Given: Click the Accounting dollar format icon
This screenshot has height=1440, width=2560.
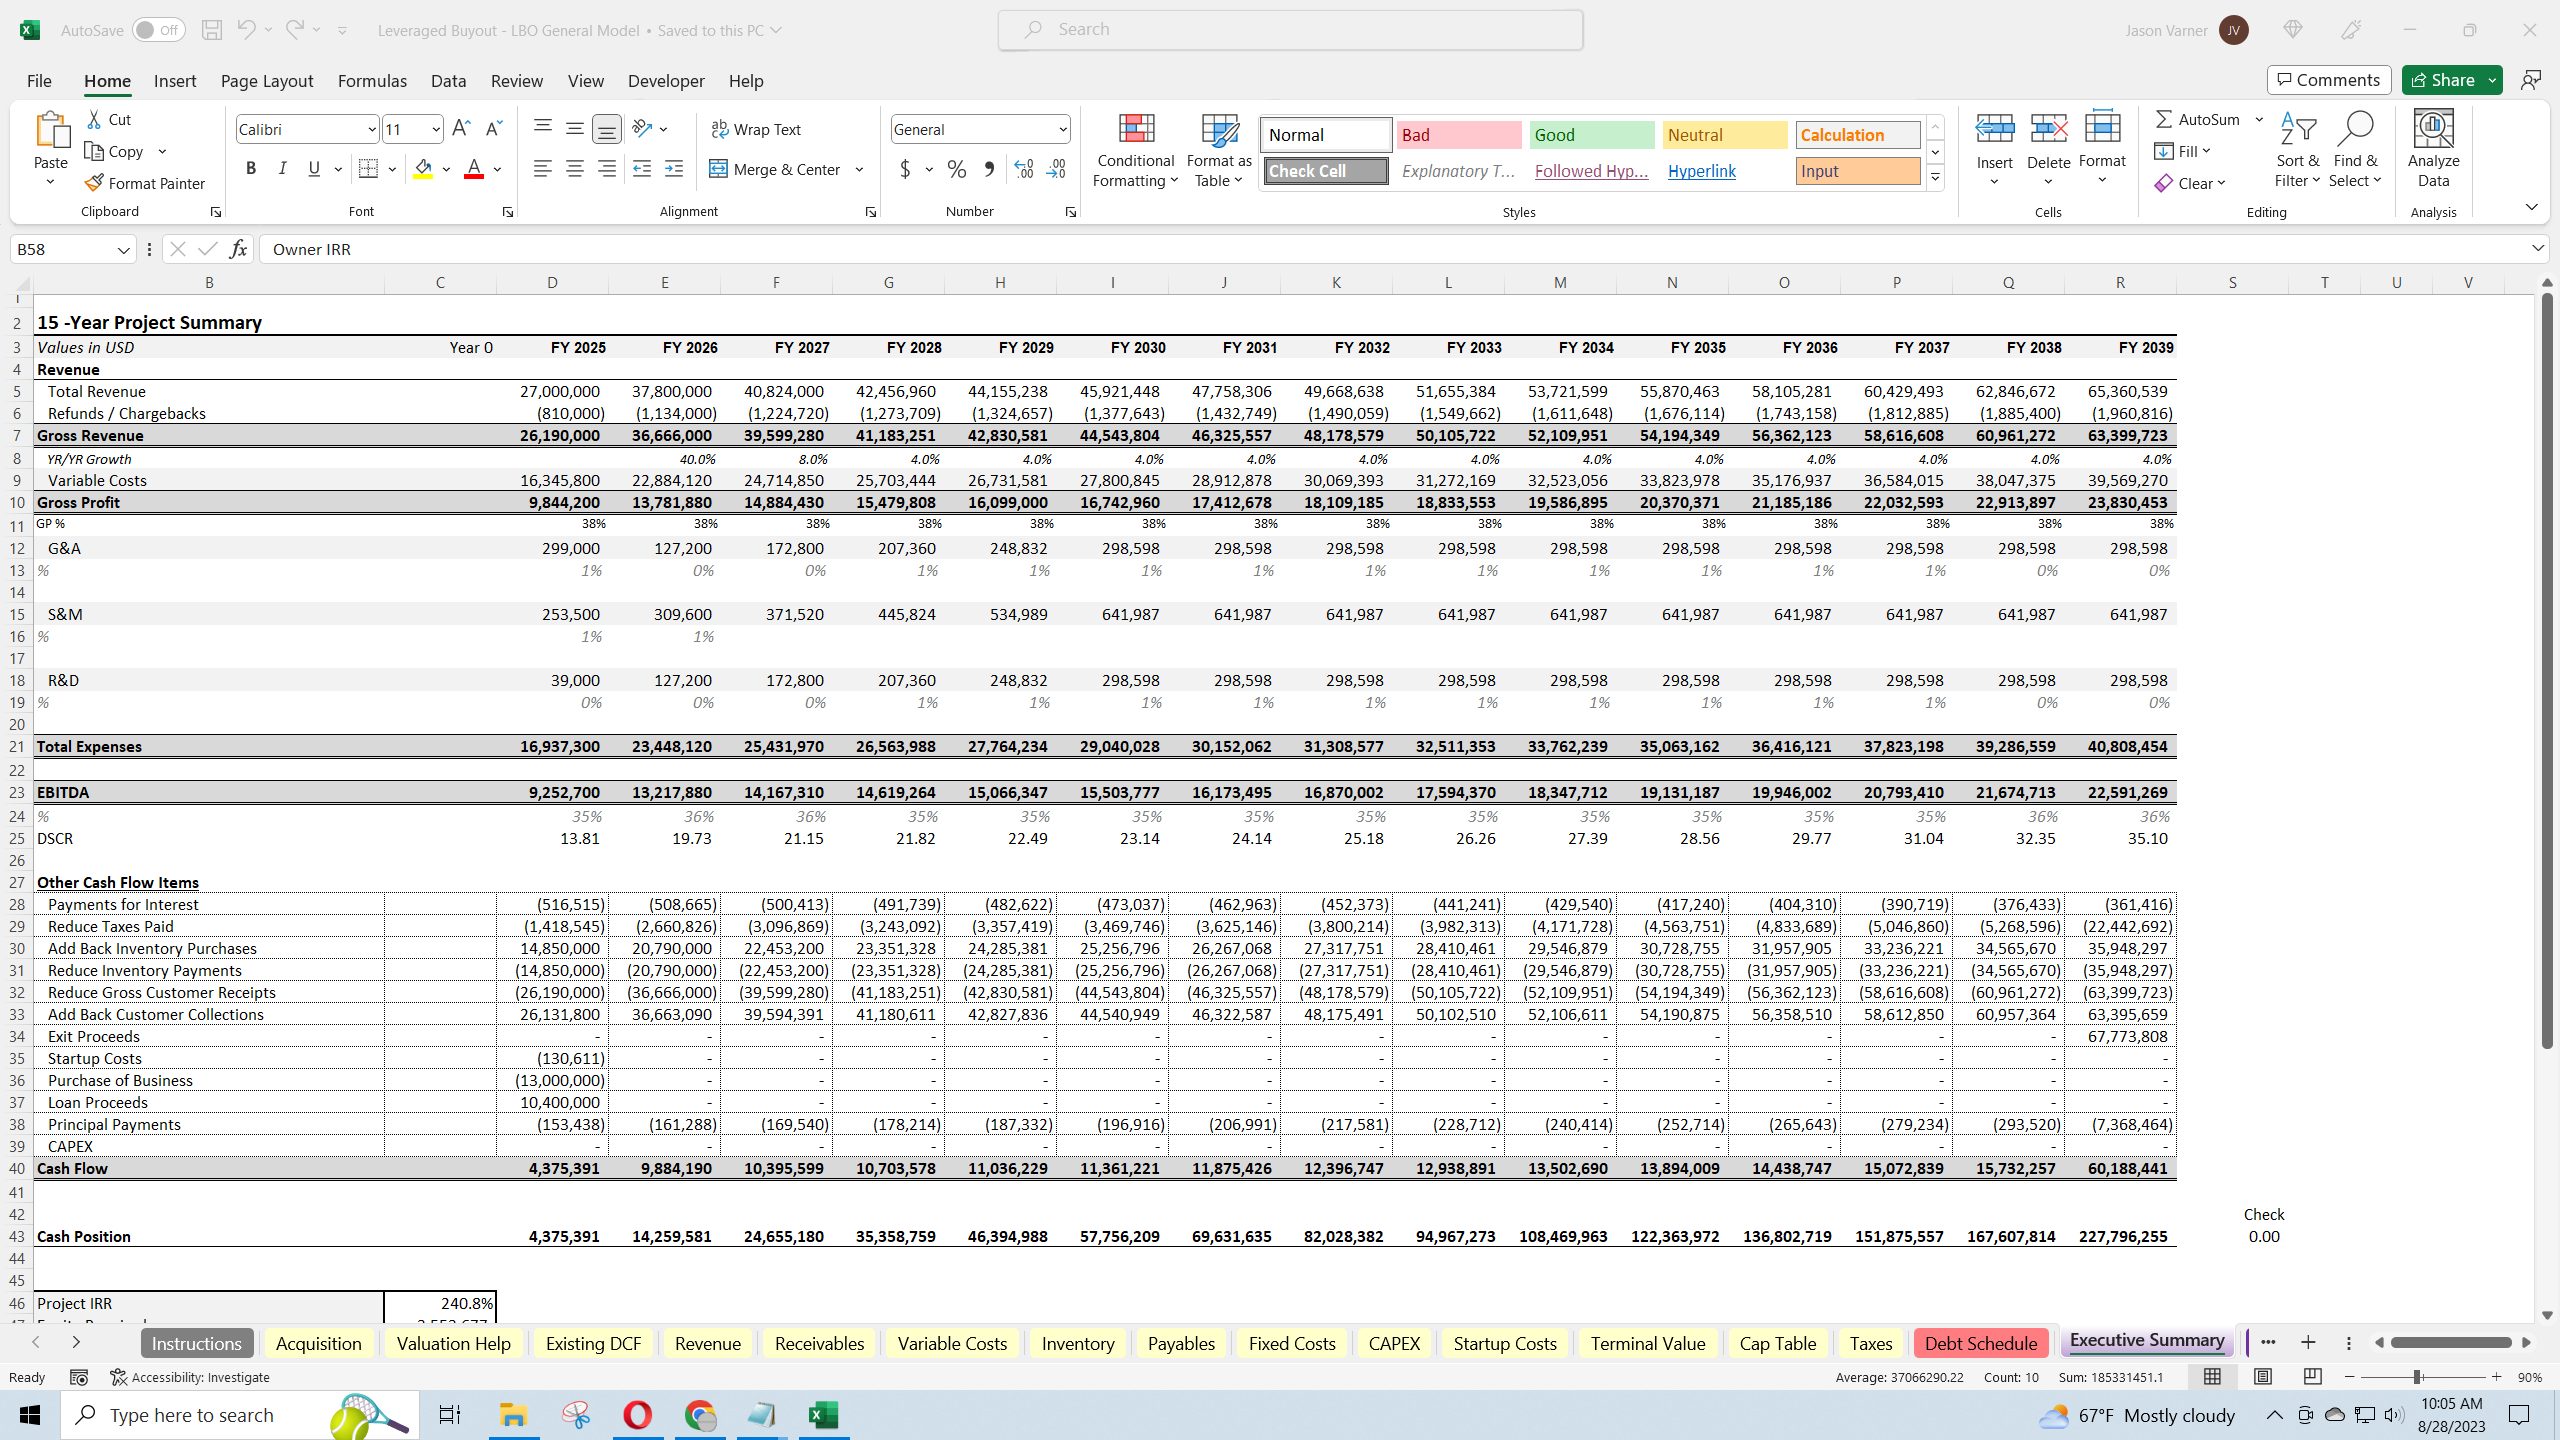Looking at the screenshot, I should 905,169.
